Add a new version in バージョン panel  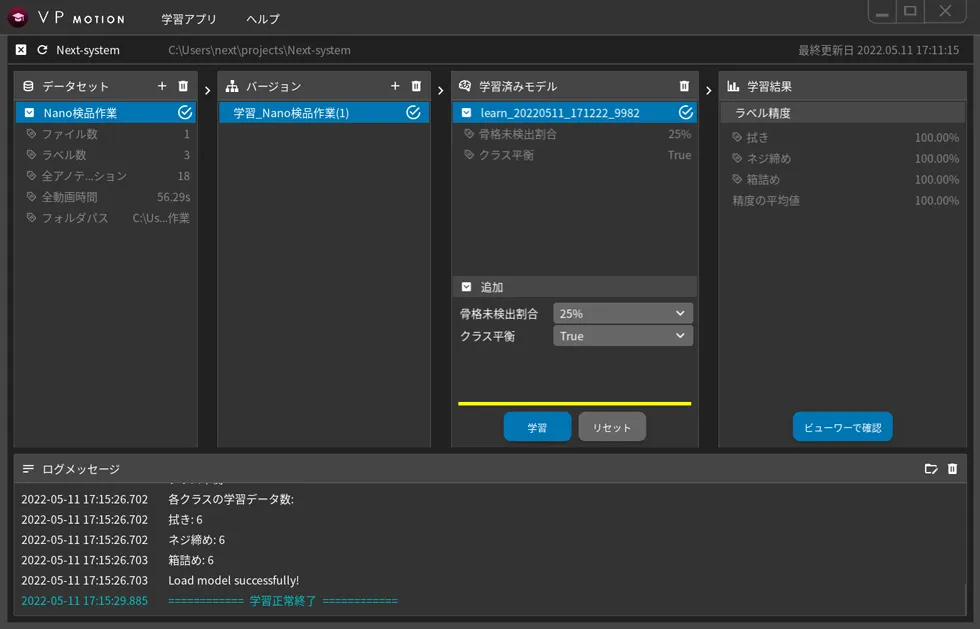click(x=395, y=87)
